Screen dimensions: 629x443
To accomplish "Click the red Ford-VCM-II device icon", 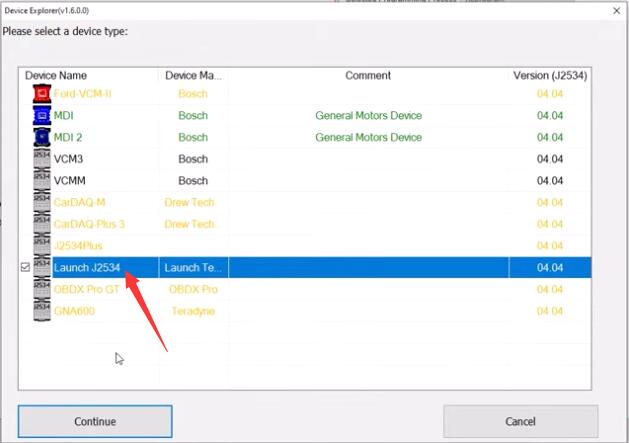I will tap(42, 94).
